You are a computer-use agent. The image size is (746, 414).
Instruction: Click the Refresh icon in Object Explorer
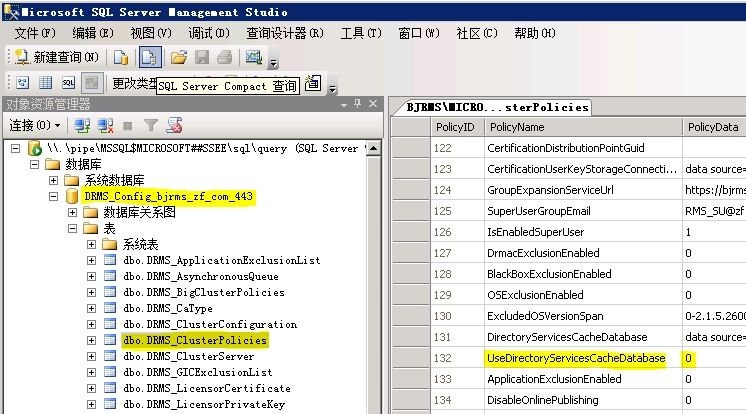[174, 126]
